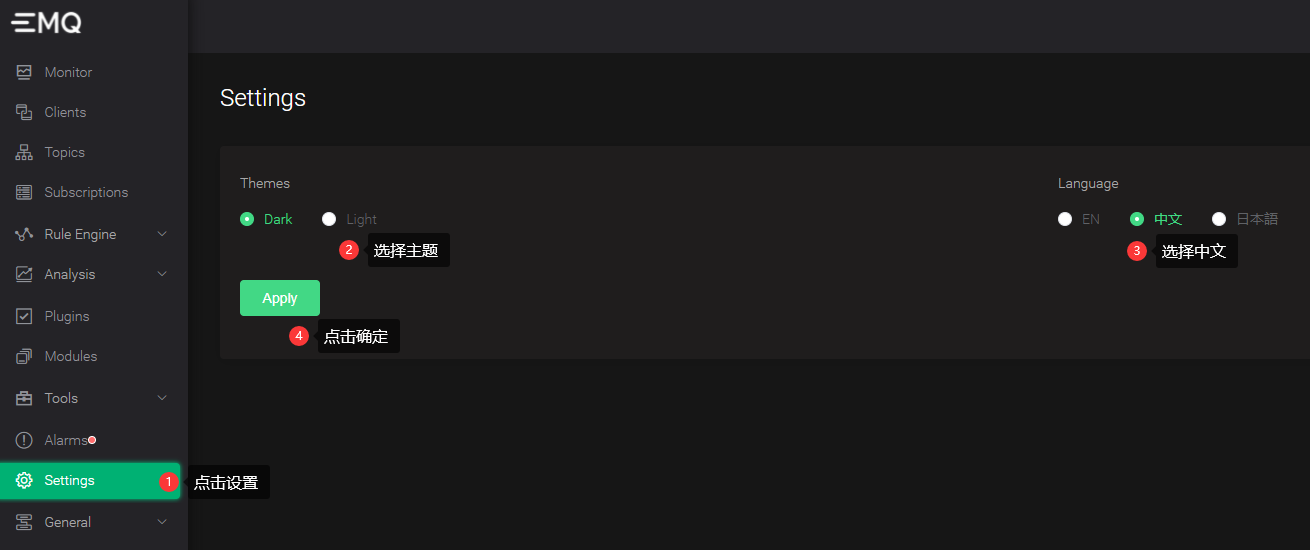Click the Apply button
The image size is (1310, 550).
pos(280,298)
